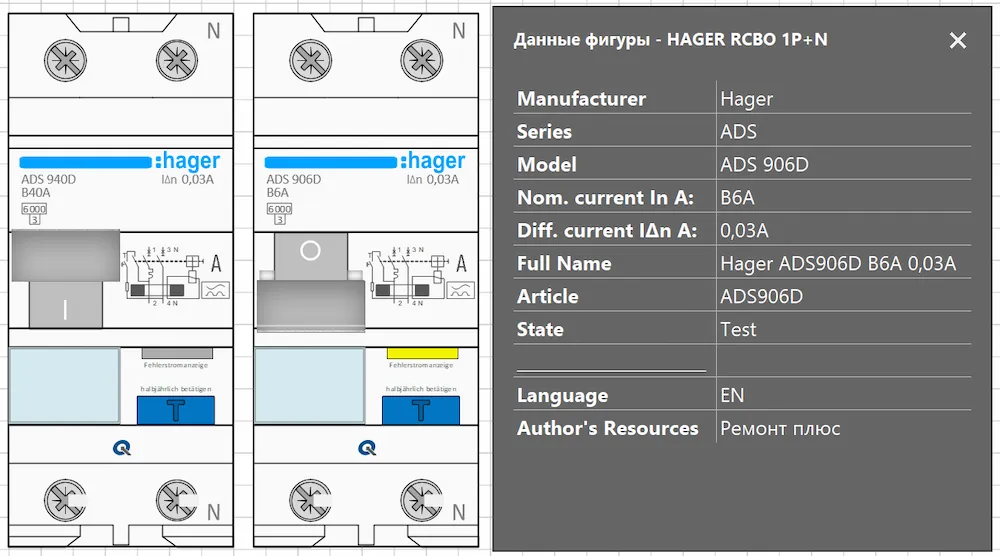Viewport: 1000px width, 556px height.
Task: Click the light blue label window on ADS 940D
Action: 65,385
